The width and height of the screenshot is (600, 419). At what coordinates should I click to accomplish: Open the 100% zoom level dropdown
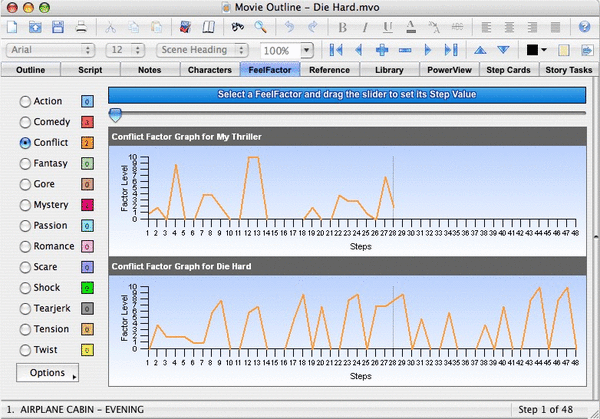306,50
